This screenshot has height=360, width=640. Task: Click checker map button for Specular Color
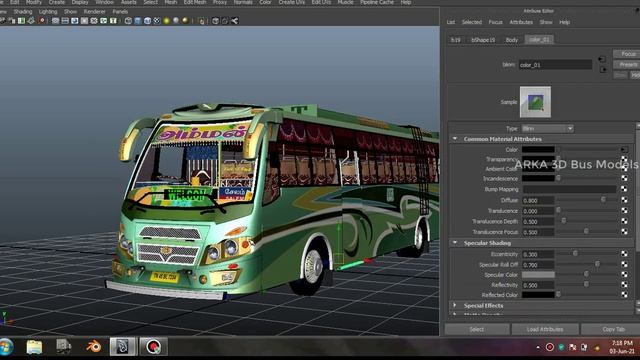624,275
